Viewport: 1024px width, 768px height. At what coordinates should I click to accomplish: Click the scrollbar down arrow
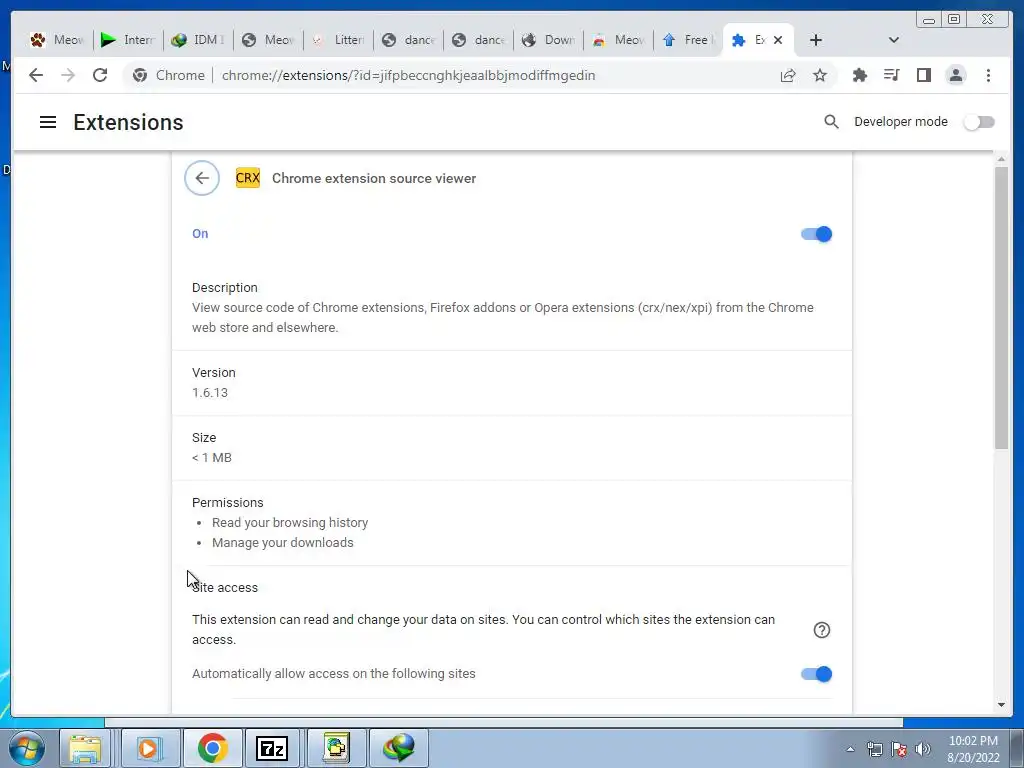[x=1001, y=705]
